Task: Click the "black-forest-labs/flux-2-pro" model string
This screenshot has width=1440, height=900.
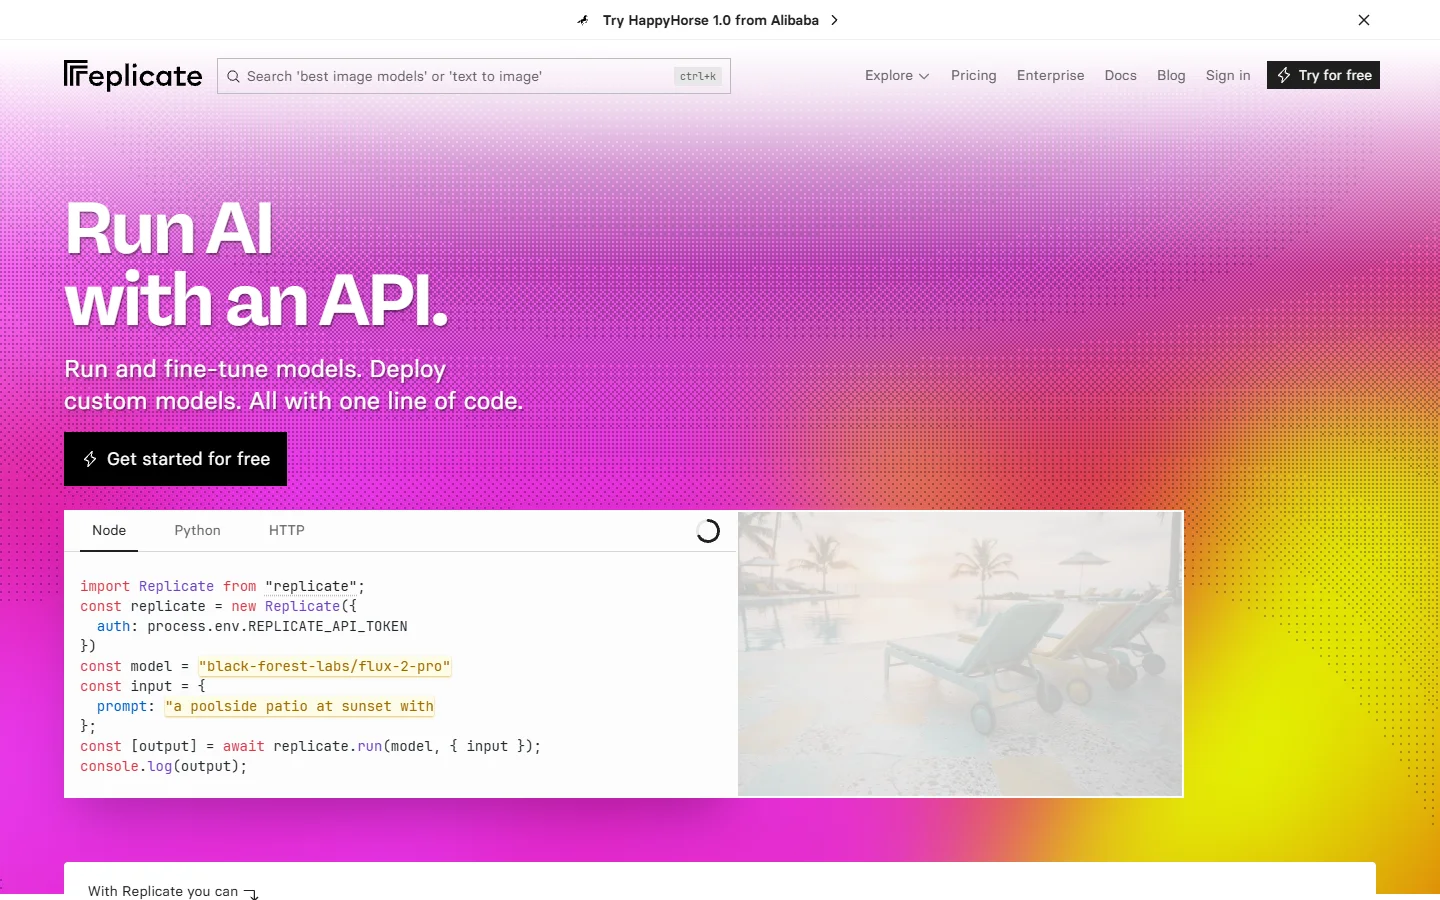Action: coord(325,666)
